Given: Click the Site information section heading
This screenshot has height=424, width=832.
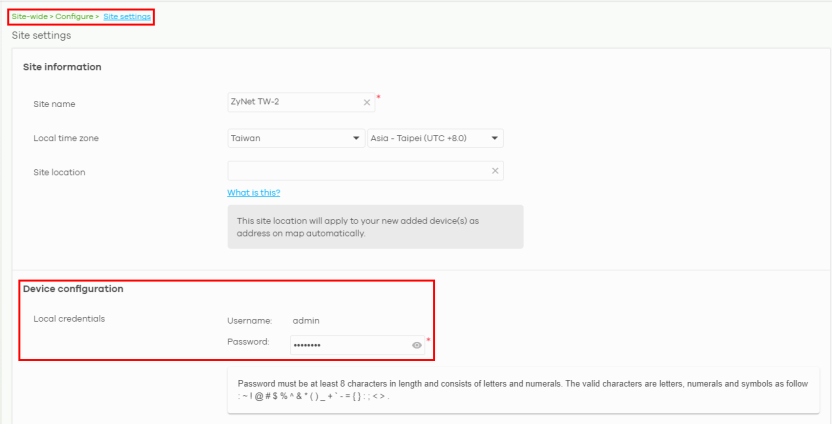Looking at the screenshot, I should click(62, 67).
